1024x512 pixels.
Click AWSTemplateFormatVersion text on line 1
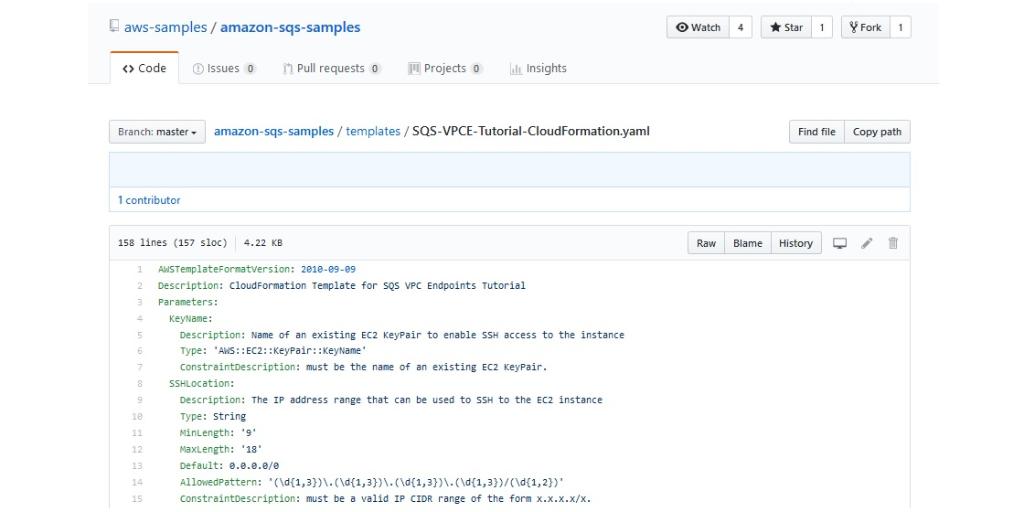[x=227, y=270]
